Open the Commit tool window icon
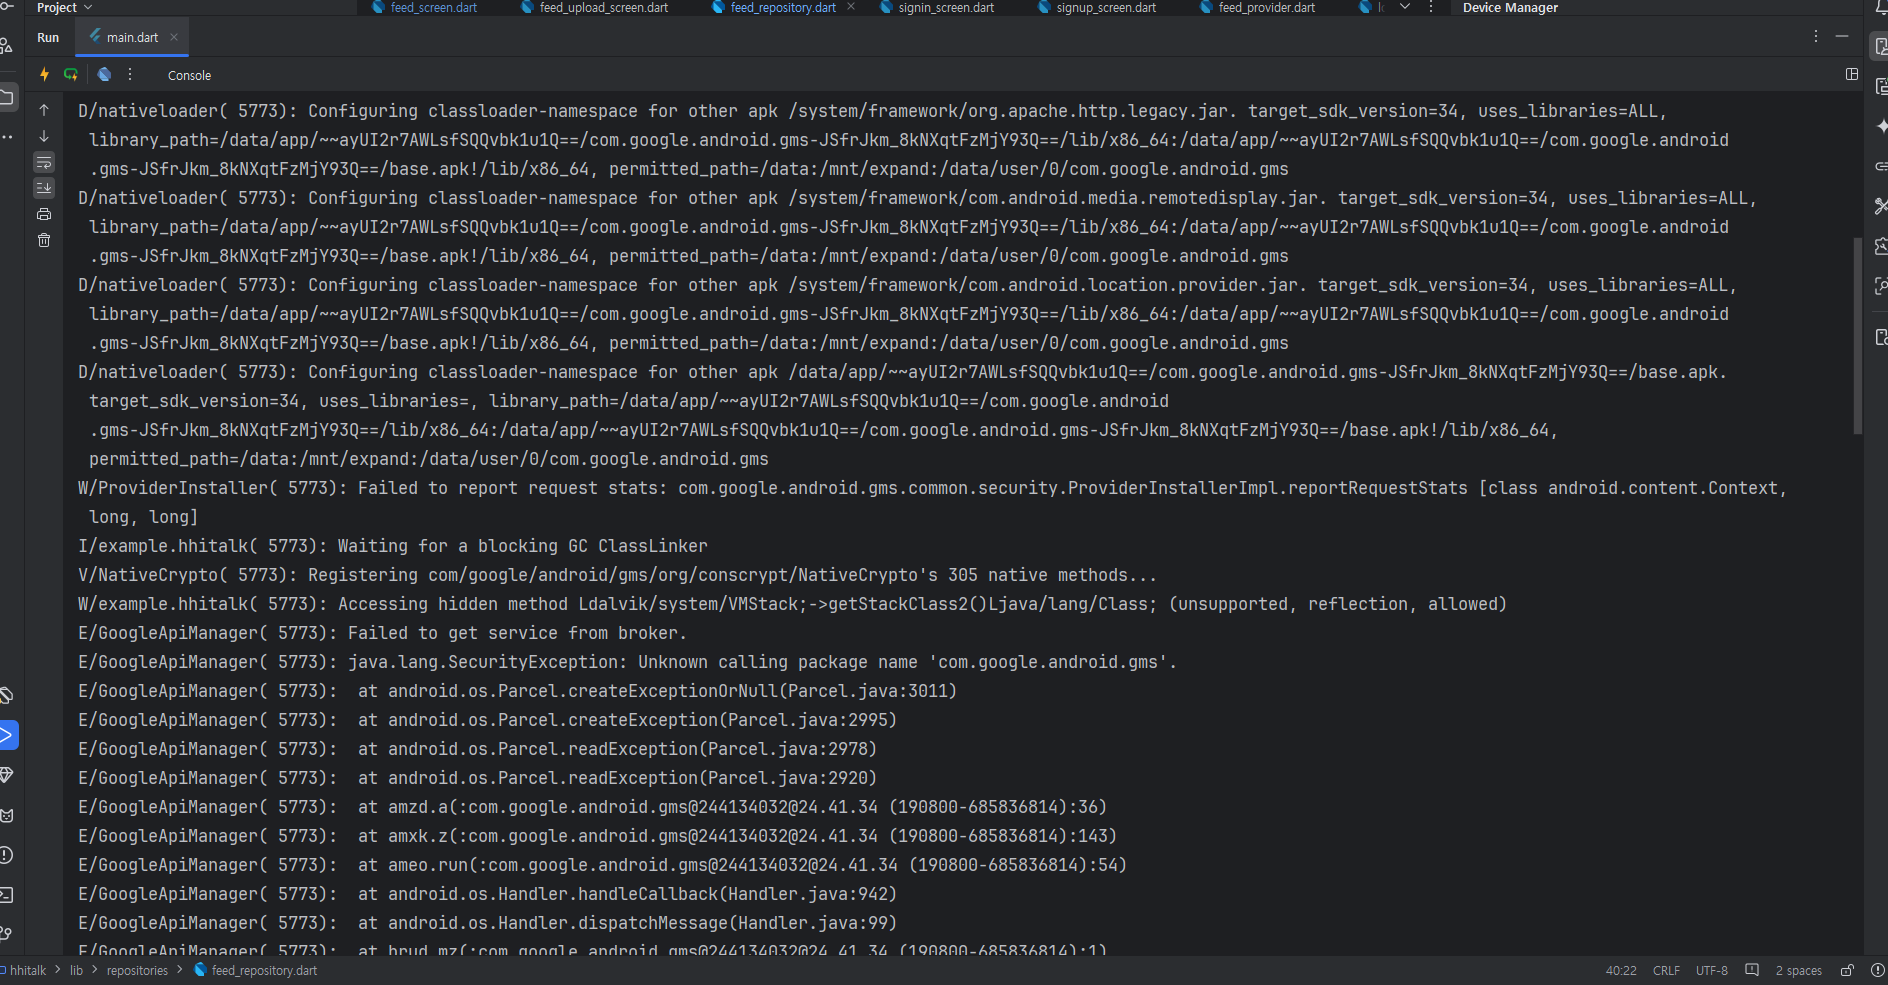 pyautogui.click(x=7, y=7)
